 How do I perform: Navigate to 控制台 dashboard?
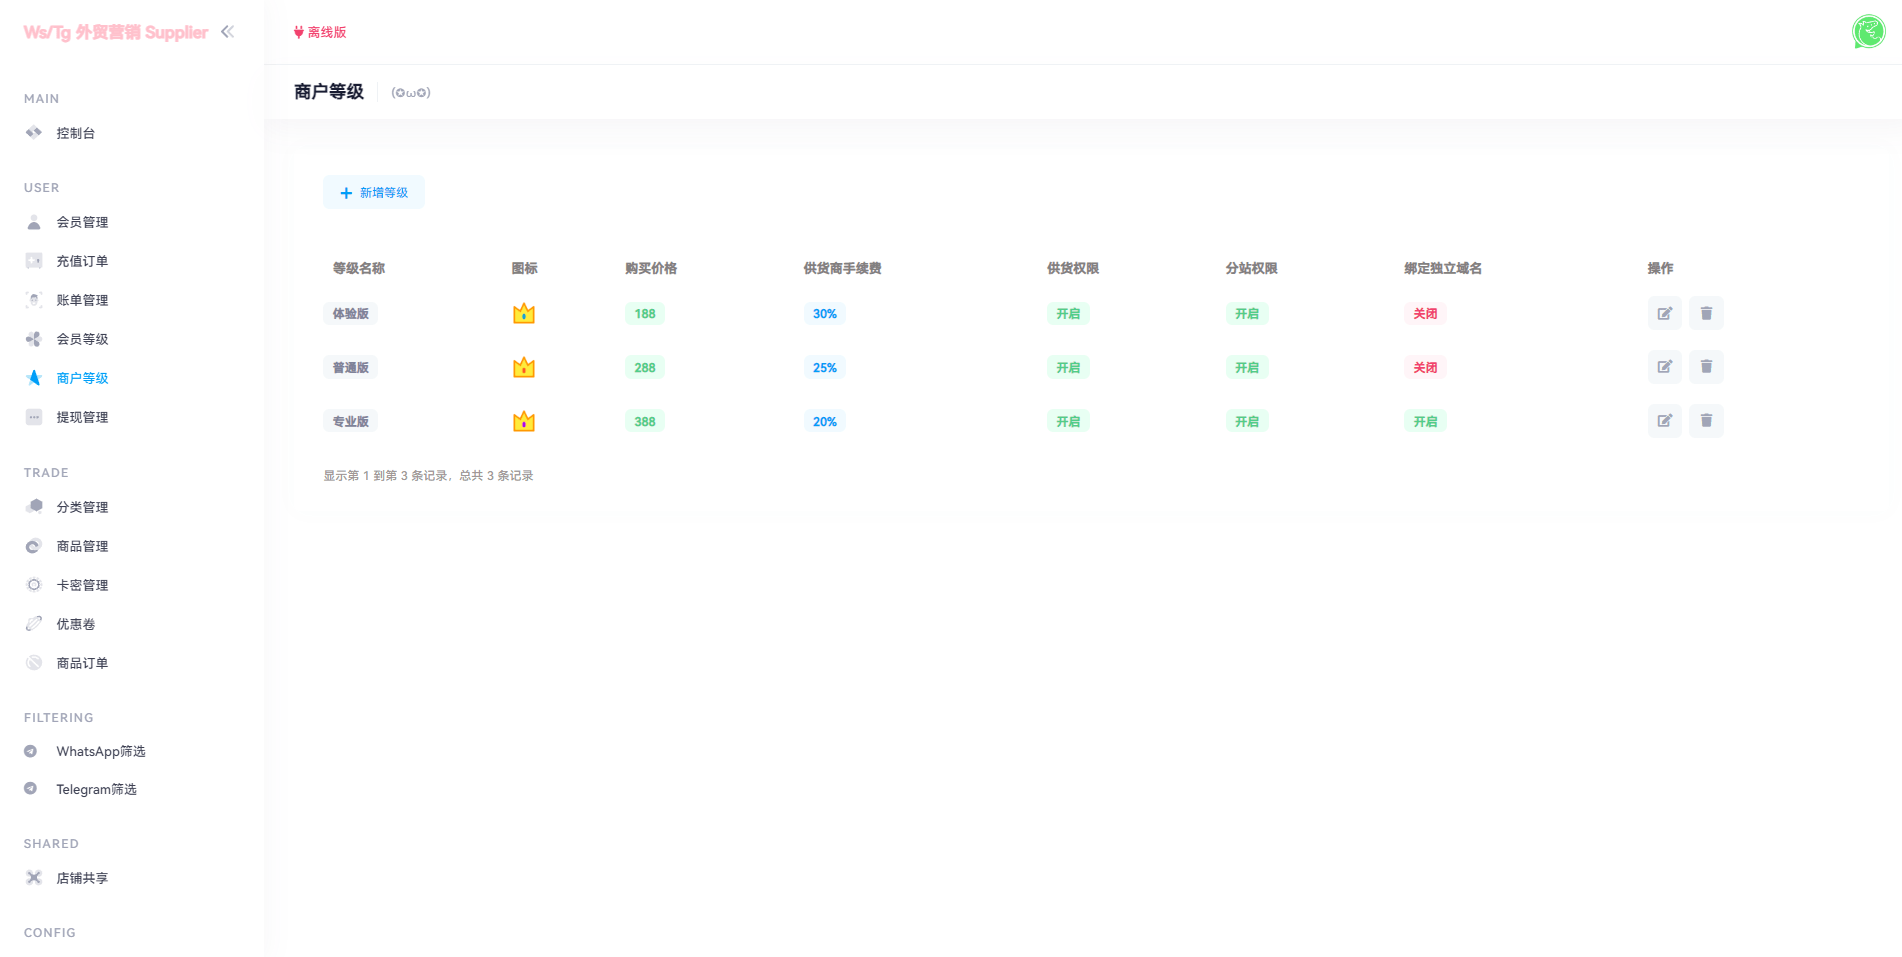[75, 133]
